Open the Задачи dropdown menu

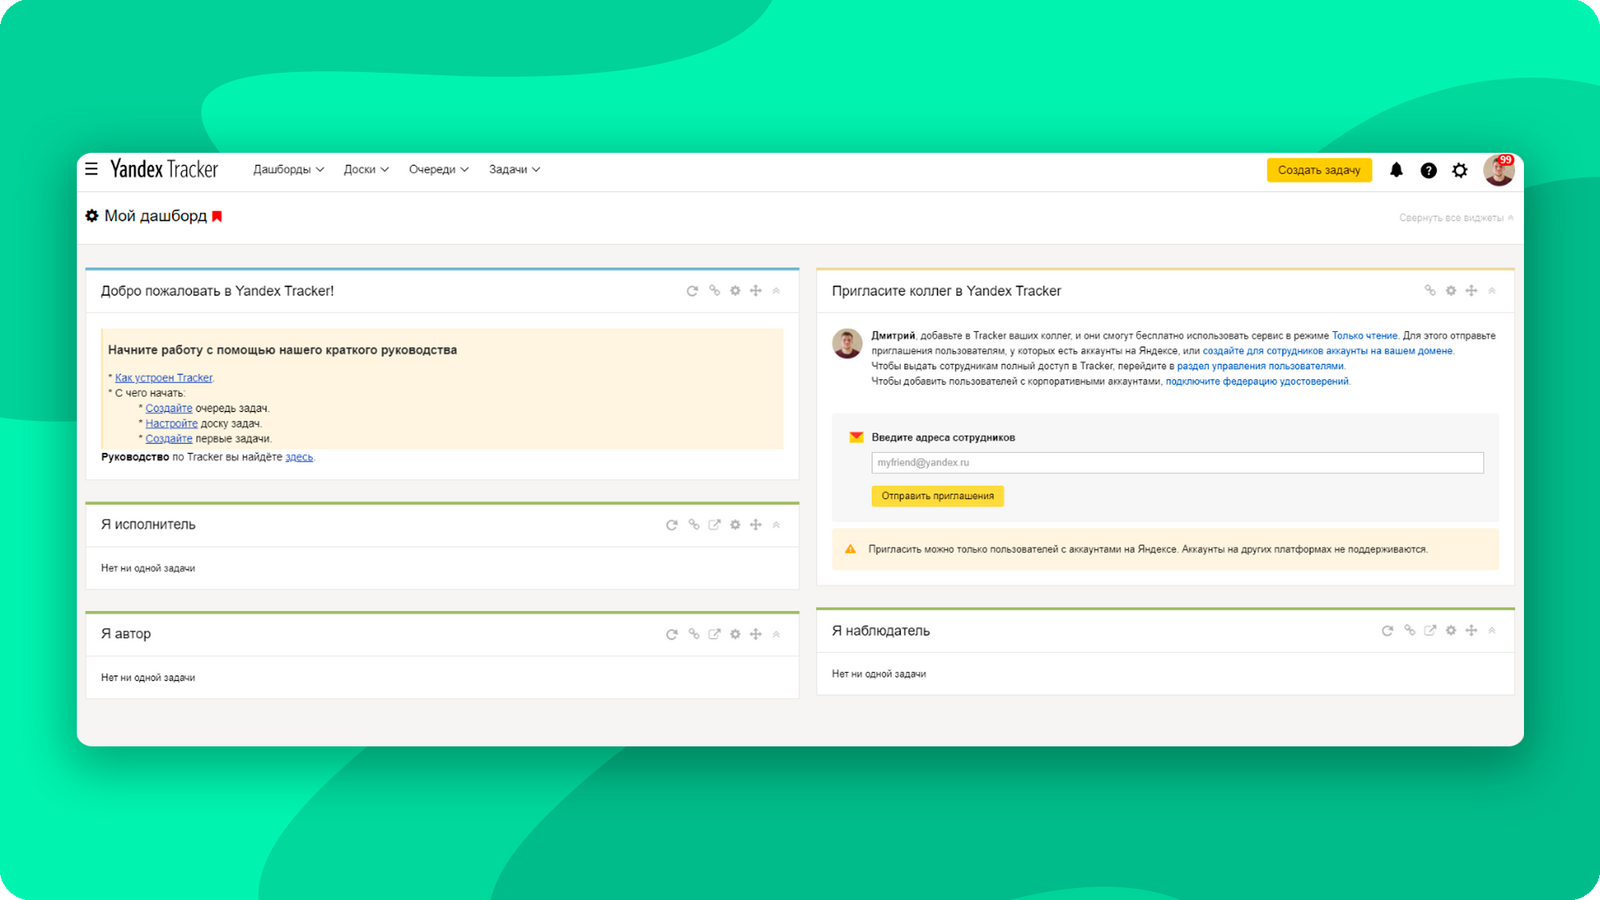514,170
